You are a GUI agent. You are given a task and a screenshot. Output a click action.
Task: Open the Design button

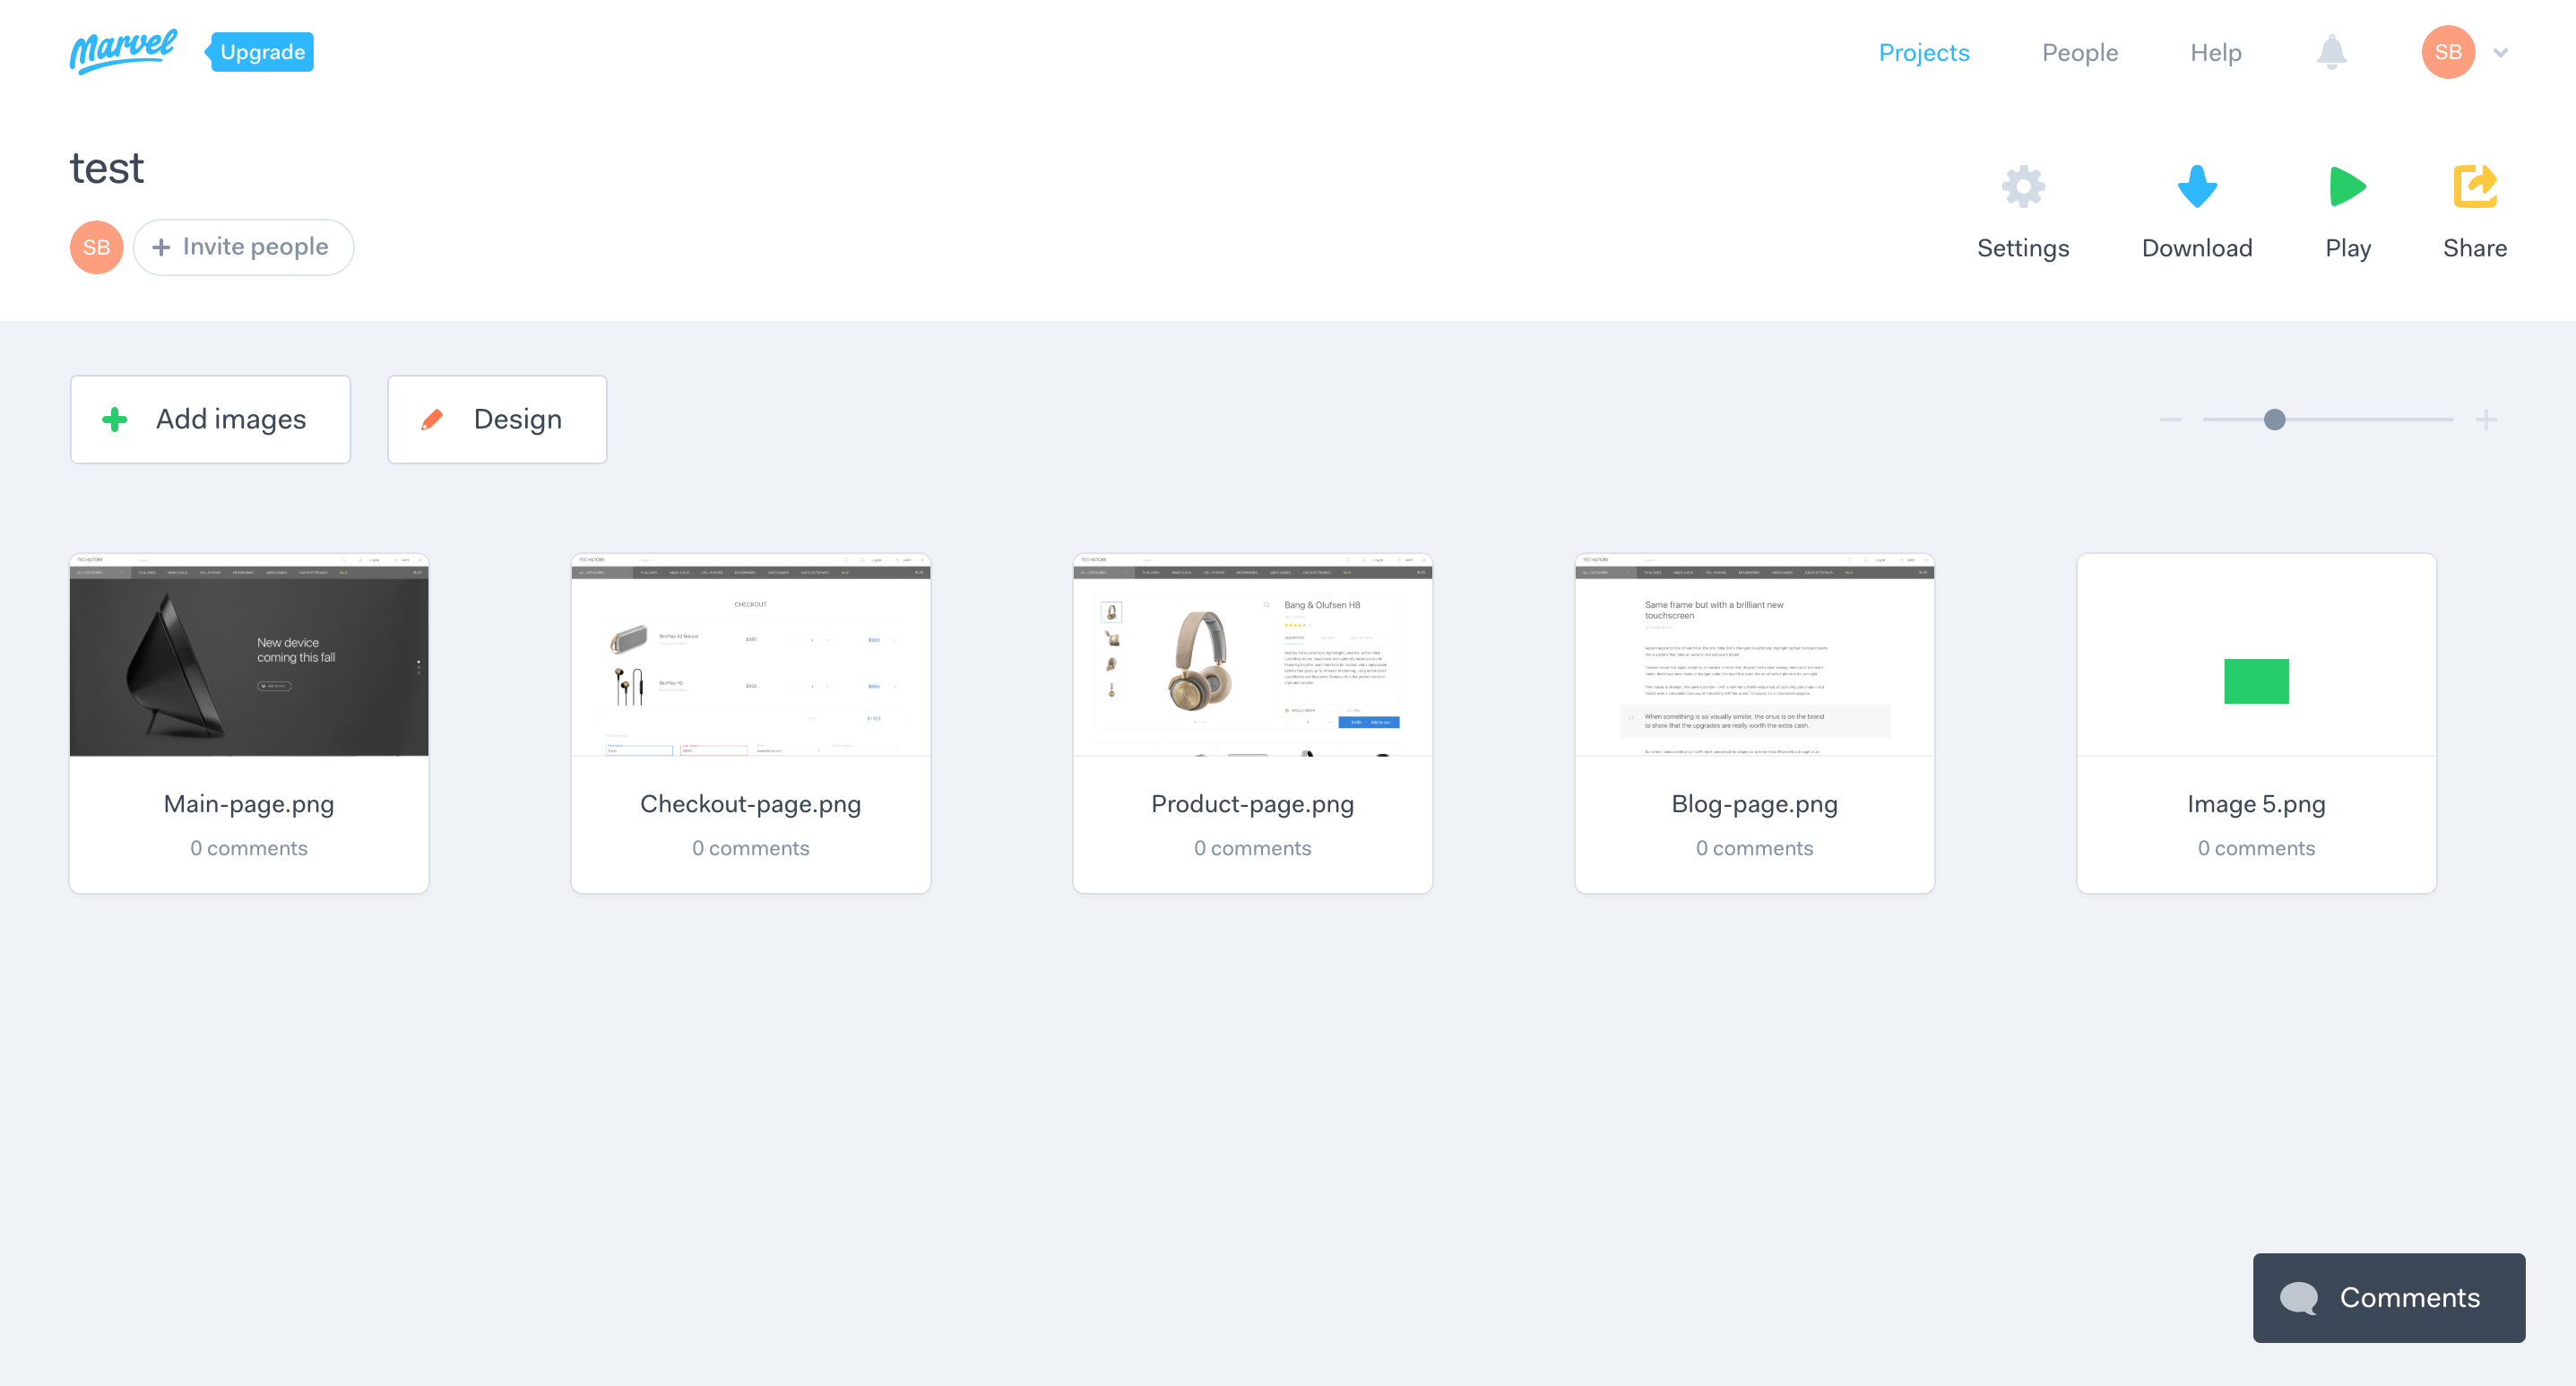(496, 419)
